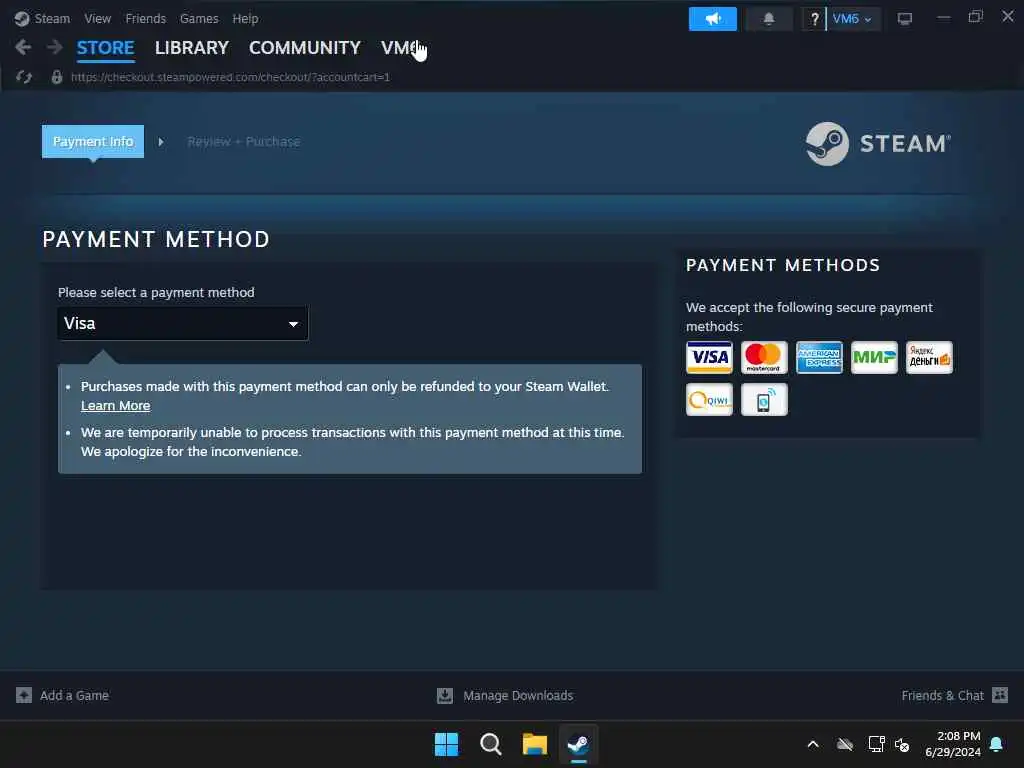Click the 'temporarily unable to process' notice

click(353, 442)
